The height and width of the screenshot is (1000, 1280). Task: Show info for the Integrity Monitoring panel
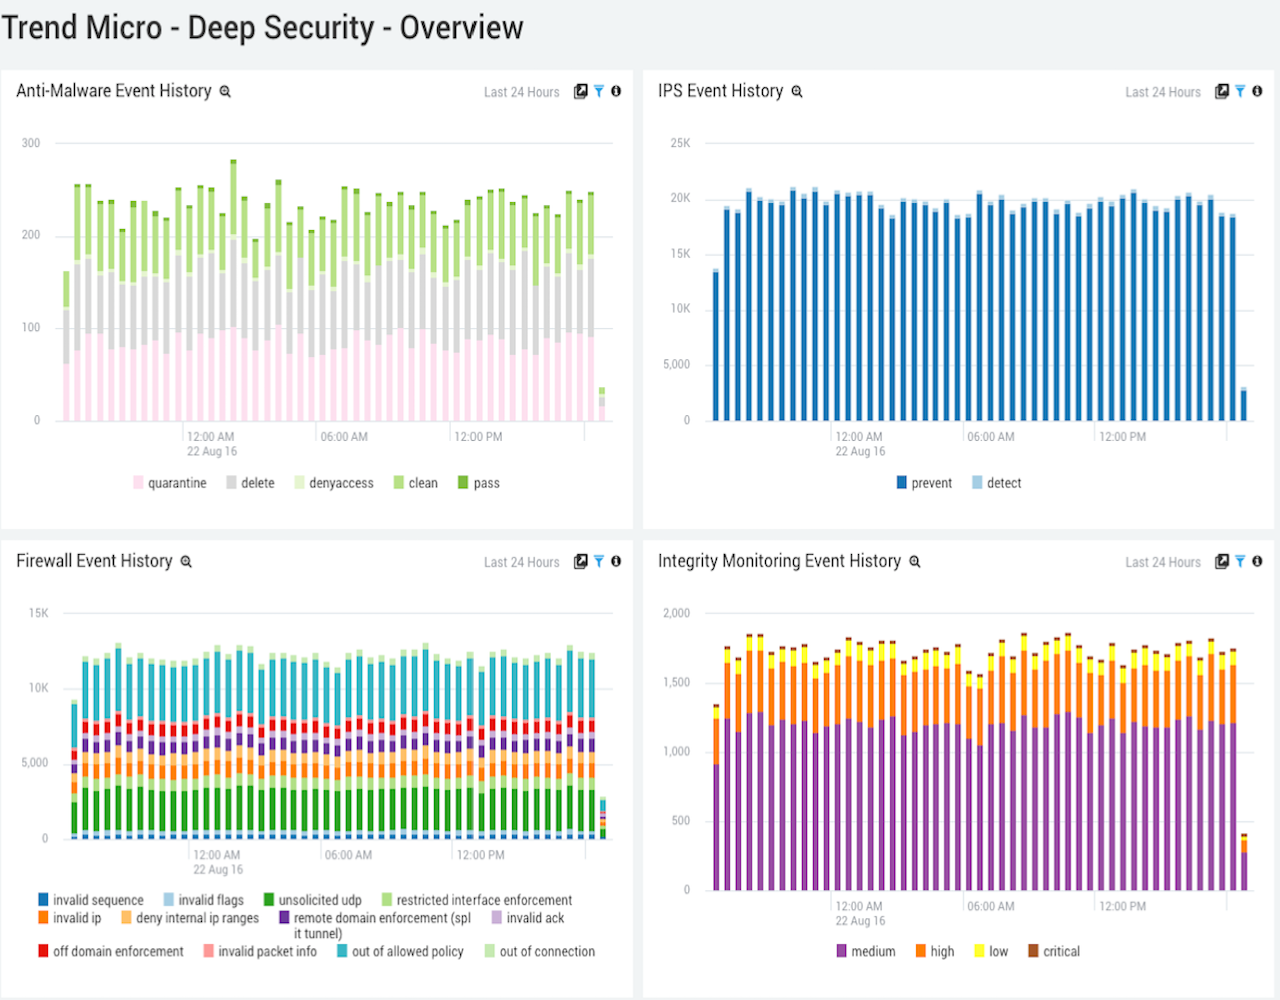[1257, 561]
